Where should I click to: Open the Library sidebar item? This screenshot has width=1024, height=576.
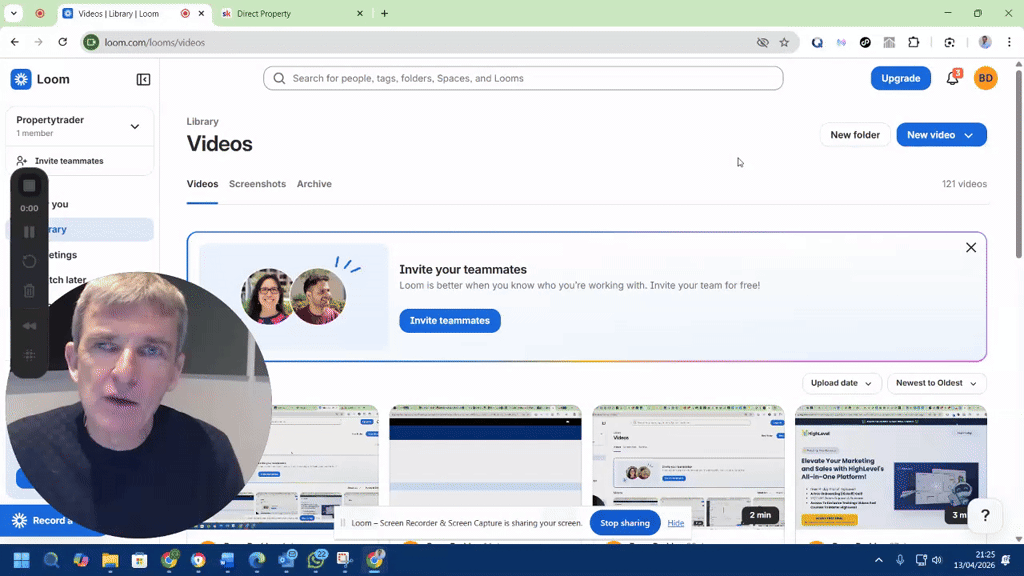pos(80,229)
